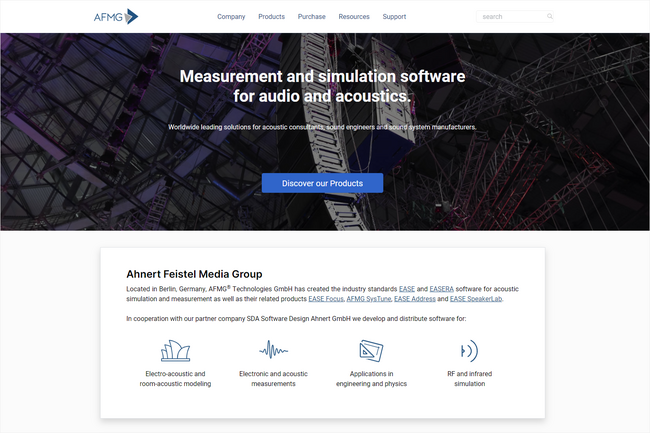Click the text RF and infrared simulation

pos(469,379)
